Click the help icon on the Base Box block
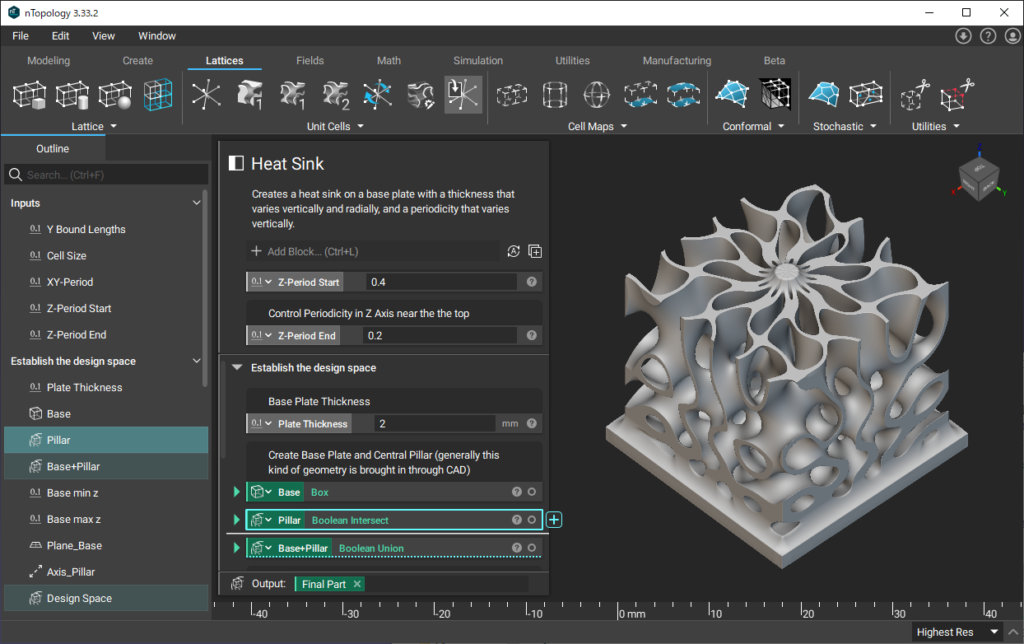Image resolution: width=1024 pixels, height=644 pixels. (x=517, y=492)
